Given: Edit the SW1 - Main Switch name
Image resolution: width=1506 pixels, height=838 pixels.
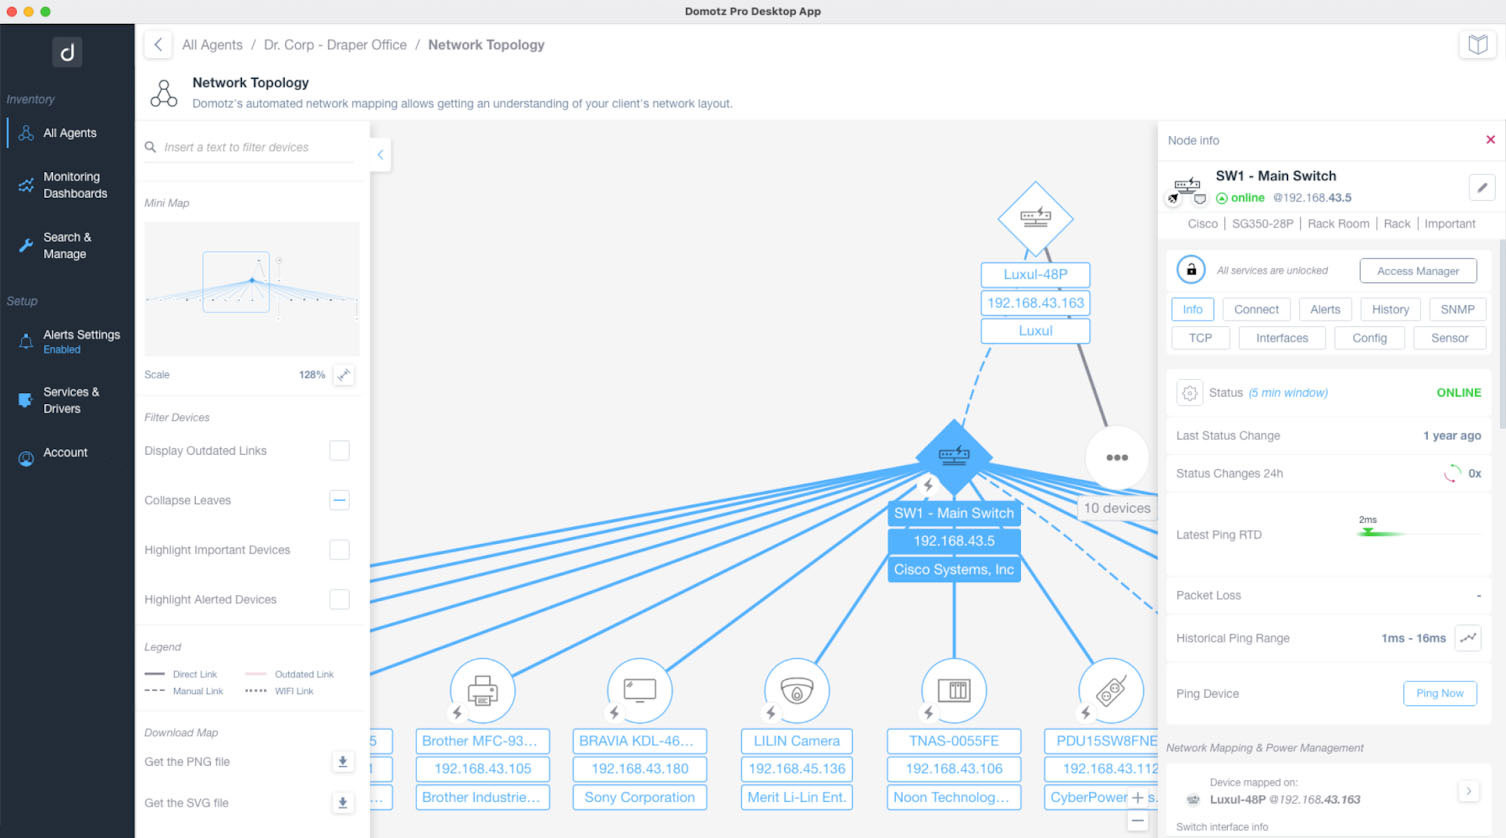Looking at the screenshot, I should (x=1482, y=187).
